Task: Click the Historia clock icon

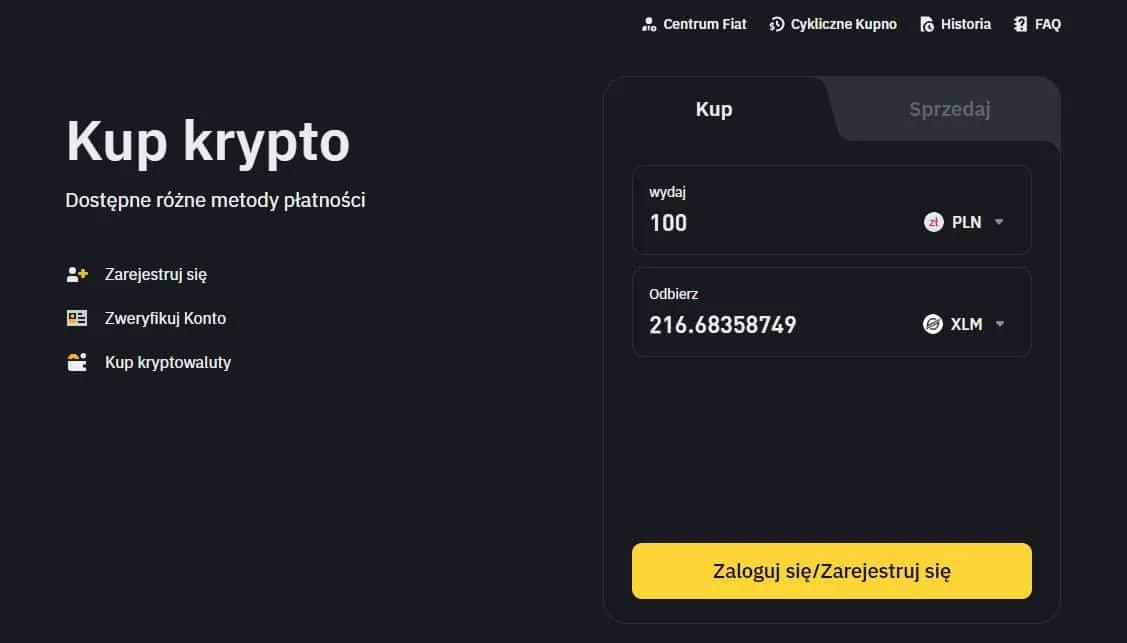Action: click(925, 23)
